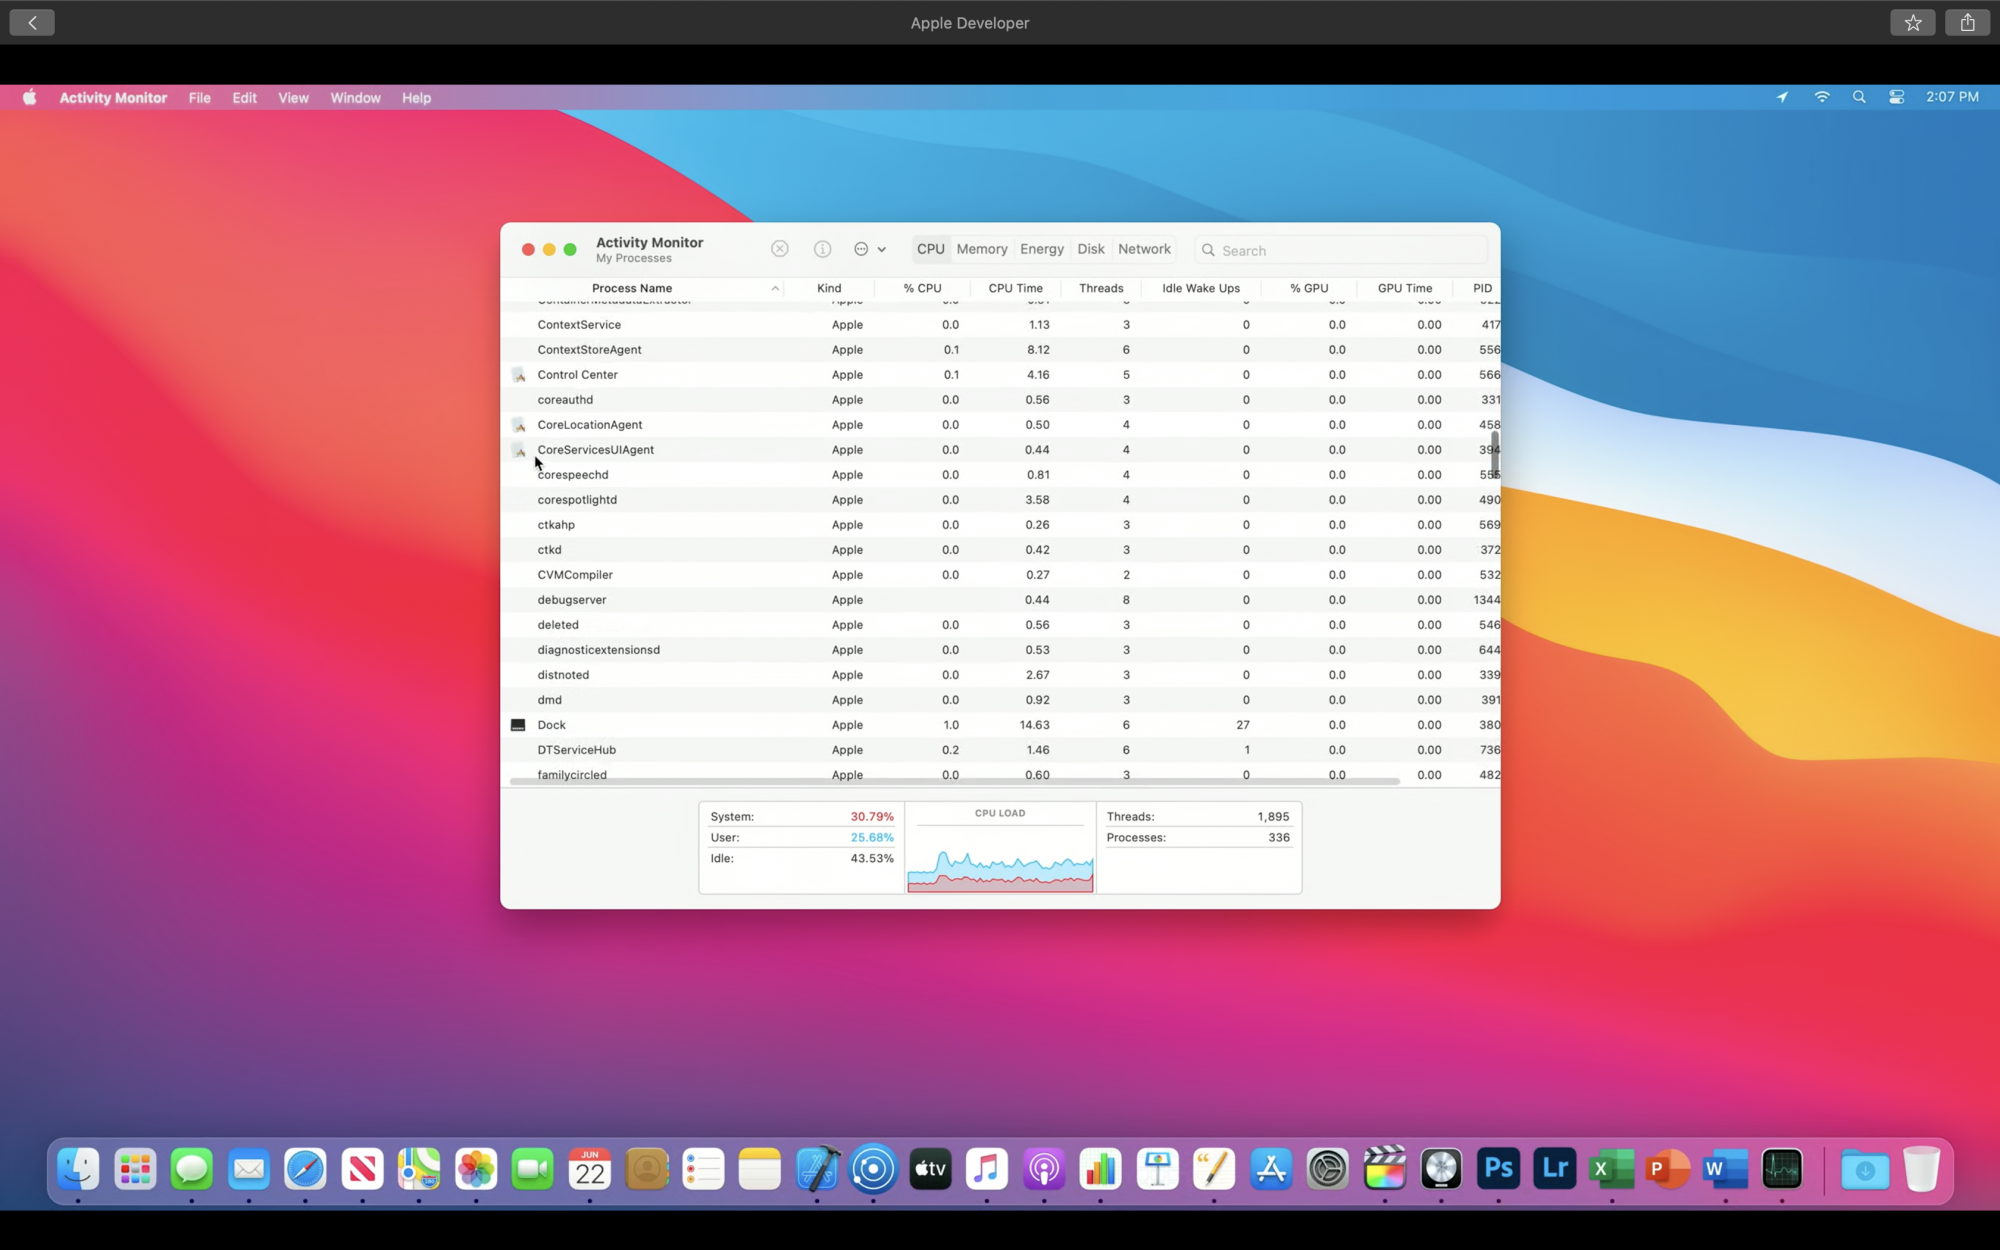Viewport: 2000px width, 1250px height.
Task: Open System Preferences in the Dock
Action: pos(1328,1169)
